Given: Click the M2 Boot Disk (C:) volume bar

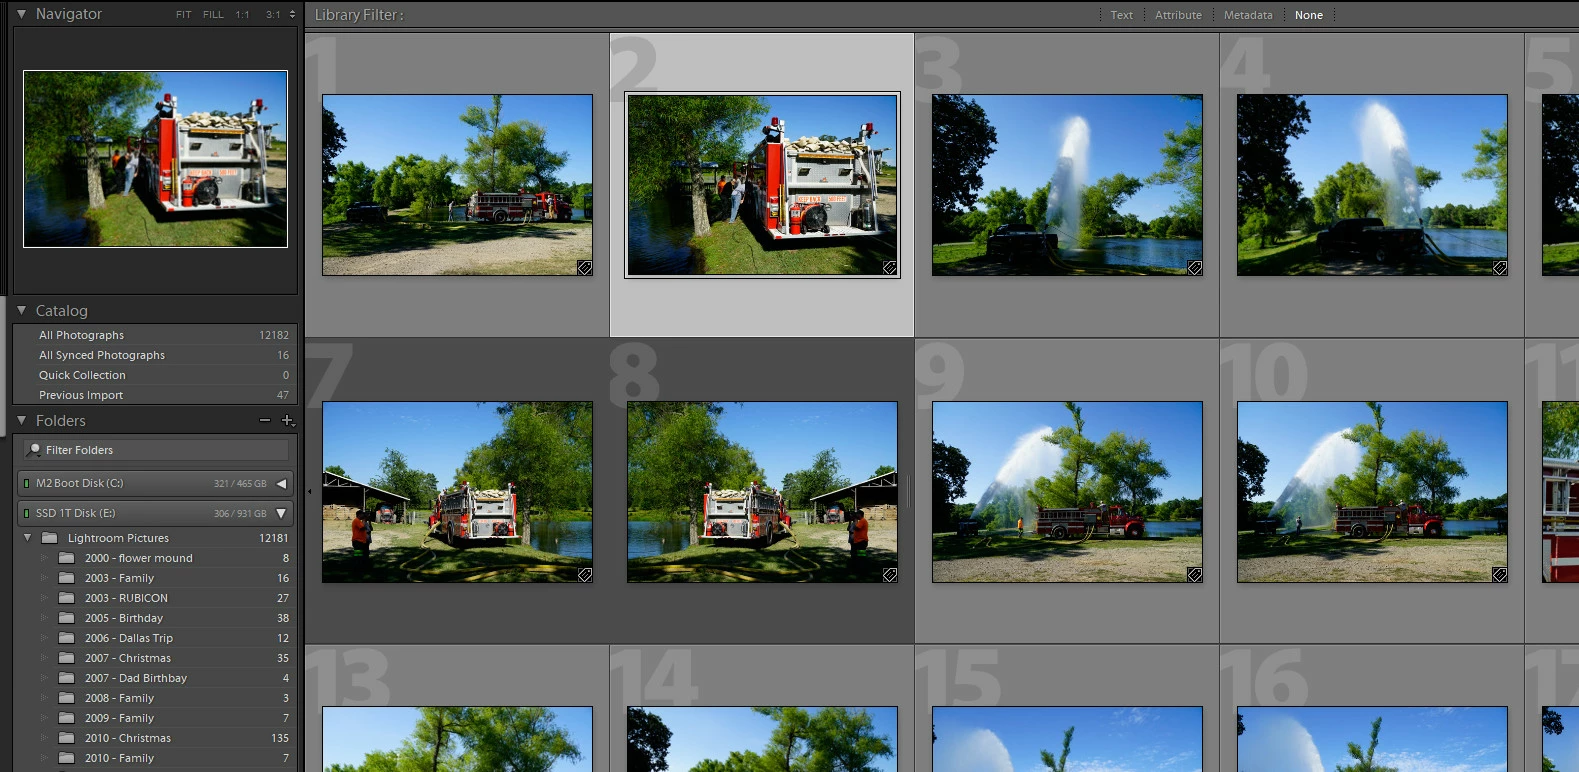Looking at the screenshot, I should point(155,484).
